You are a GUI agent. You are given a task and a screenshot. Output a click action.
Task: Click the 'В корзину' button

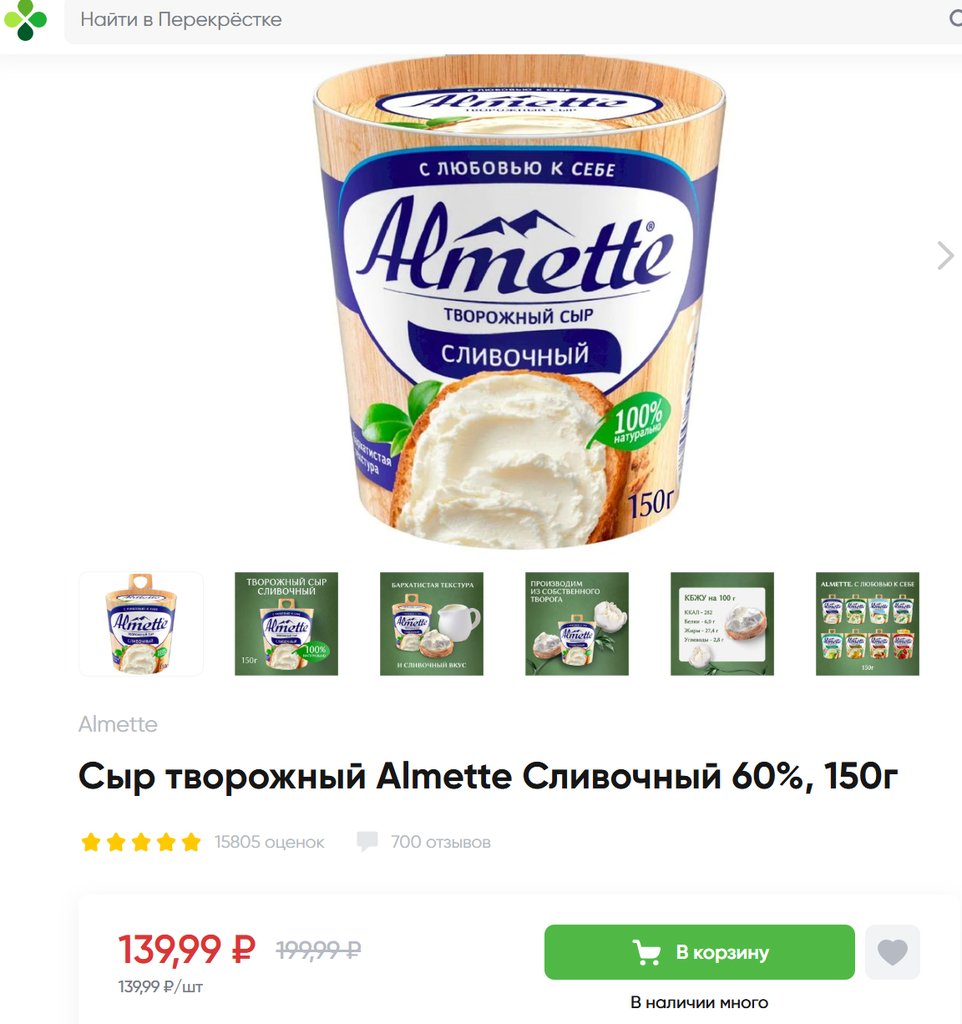click(x=699, y=952)
